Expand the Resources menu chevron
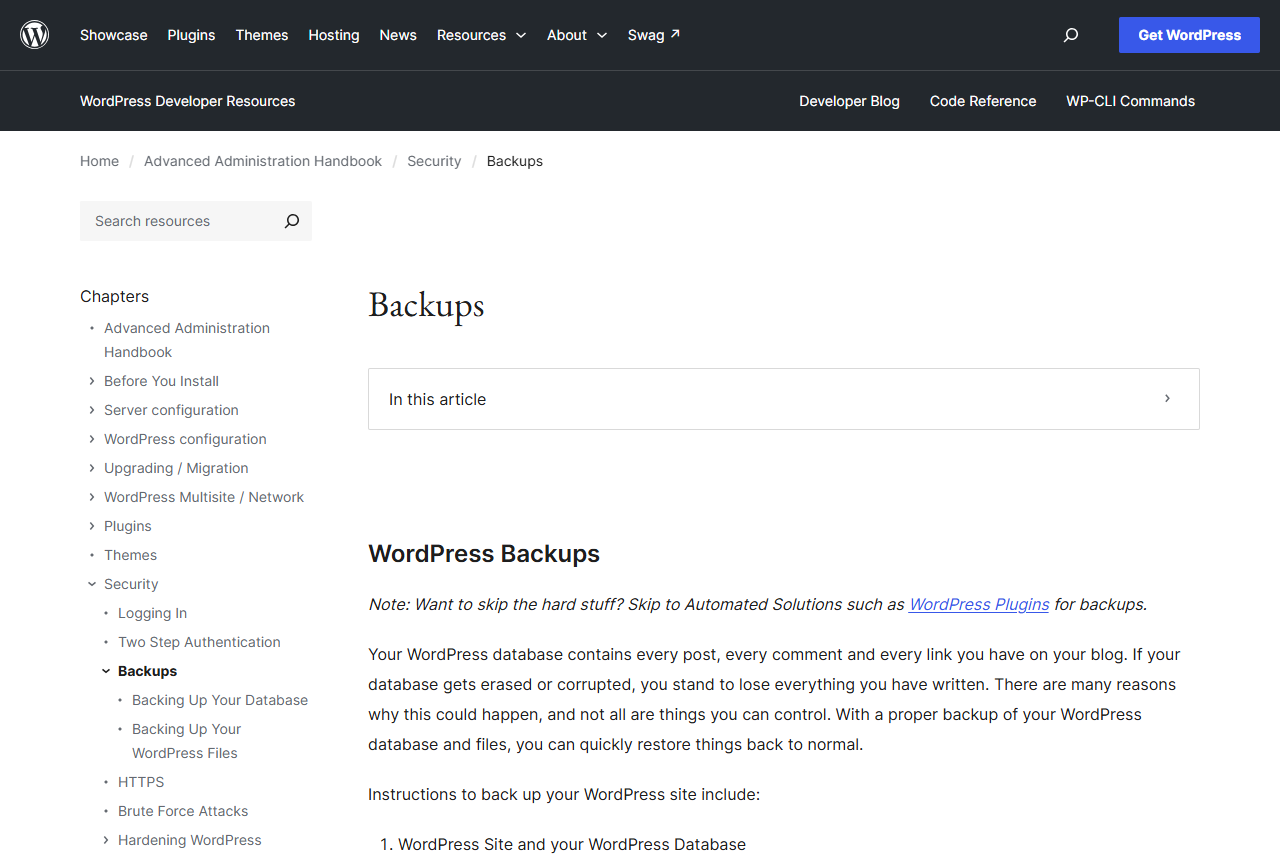 coord(521,35)
